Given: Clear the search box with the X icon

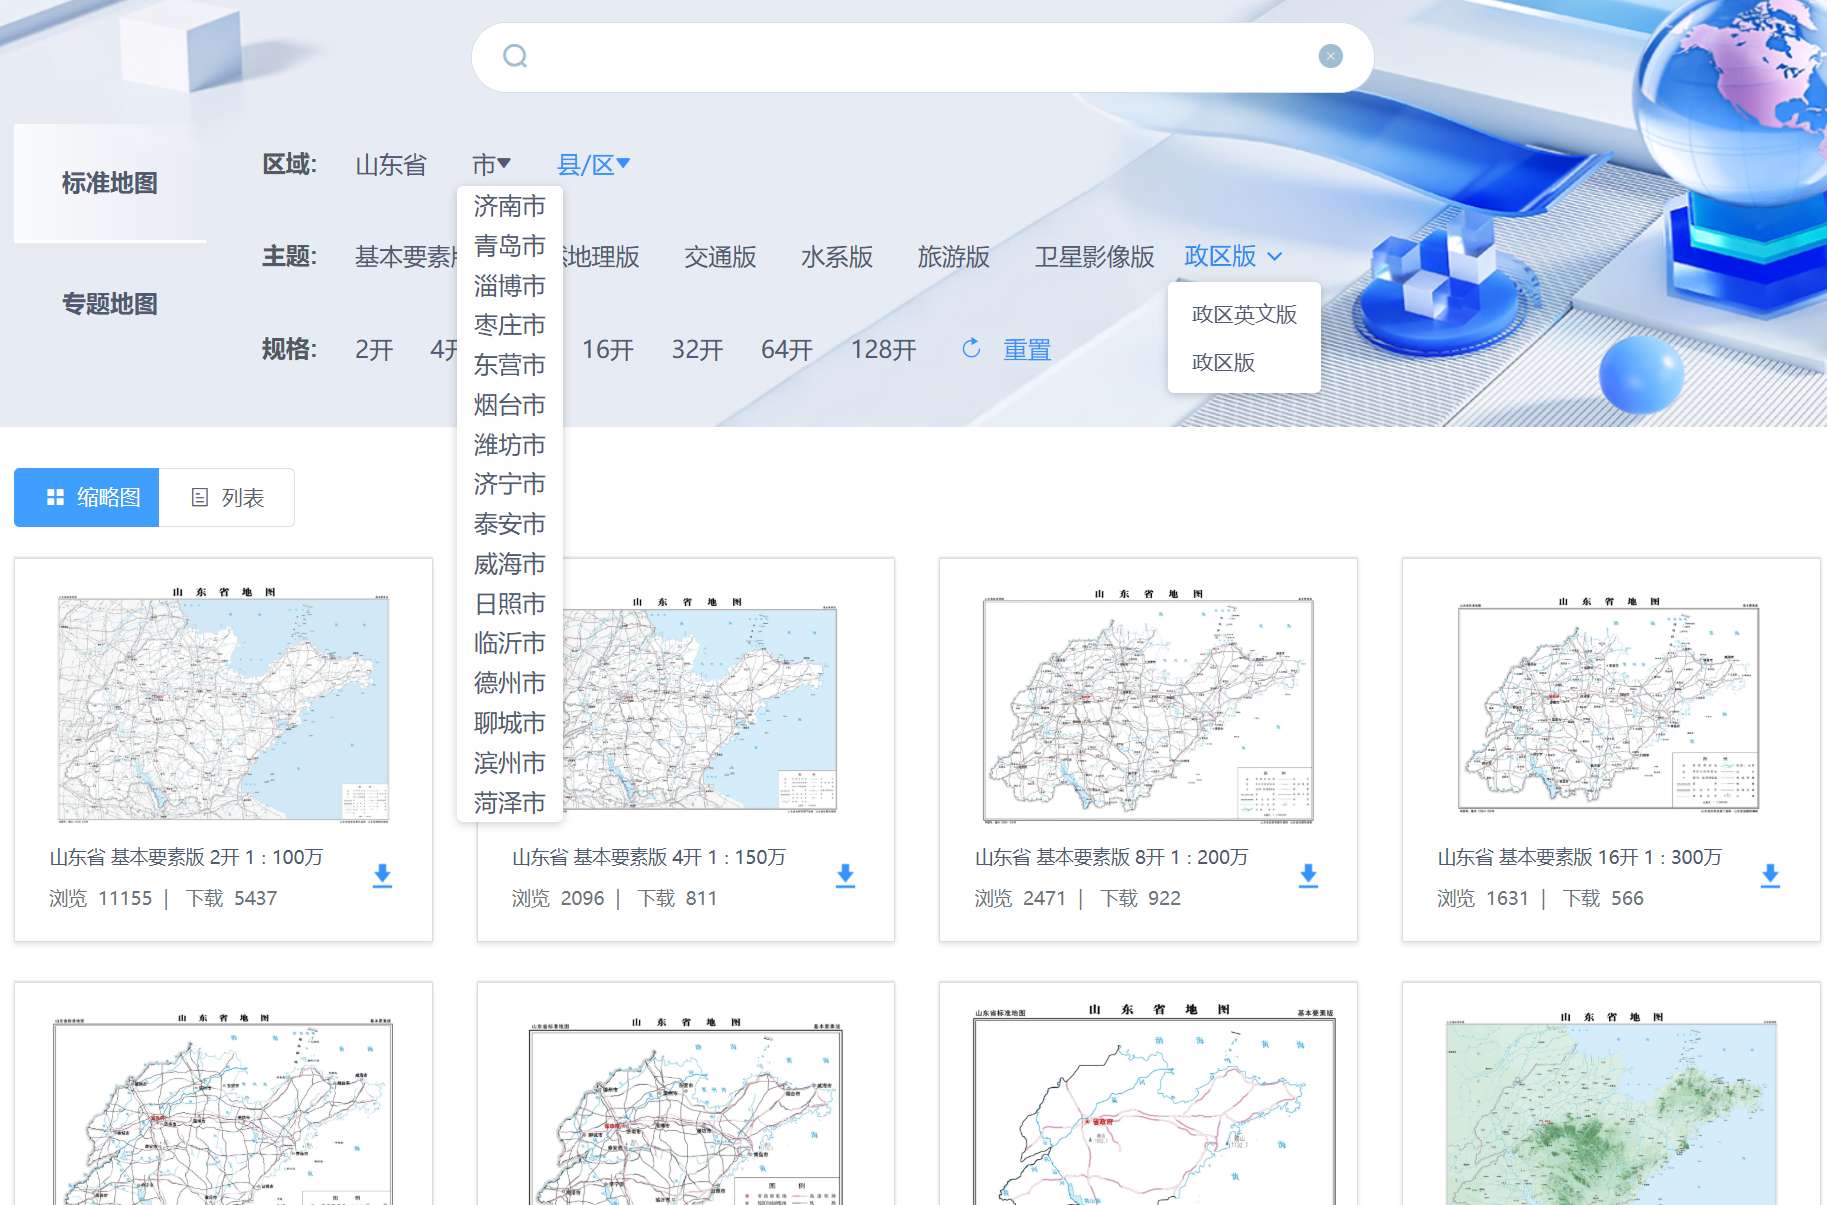Looking at the screenshot, I should click(x=1330, y=56).
